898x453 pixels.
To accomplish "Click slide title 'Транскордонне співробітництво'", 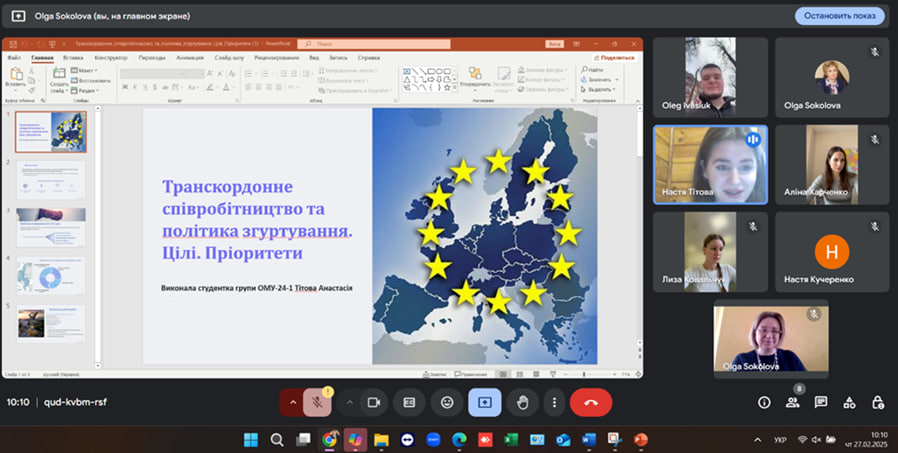I will pos(257,220).
